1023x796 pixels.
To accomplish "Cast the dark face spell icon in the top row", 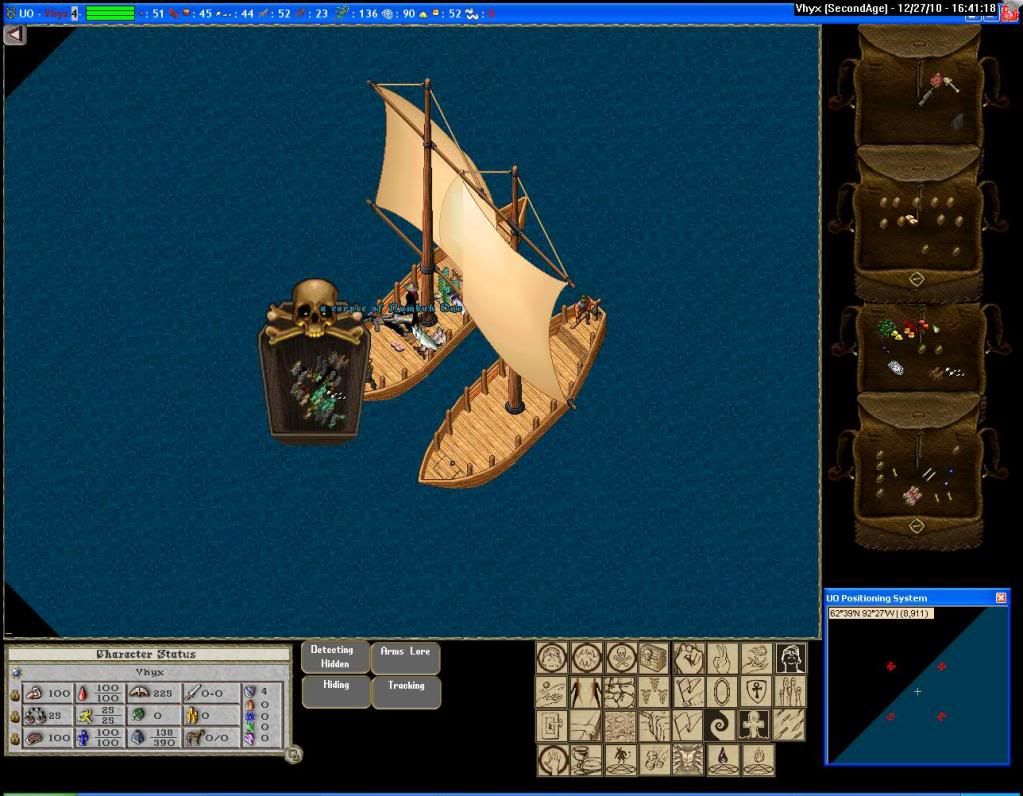I will (x=791, y=658).
